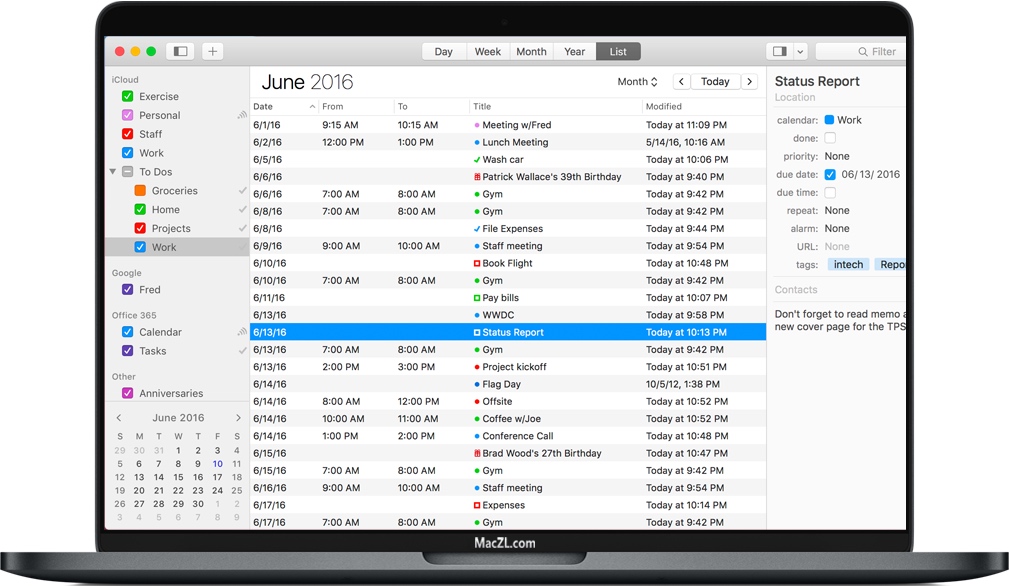1009x586 pixels.
Task: Click the Filter search field
Action: pos(860,51)
